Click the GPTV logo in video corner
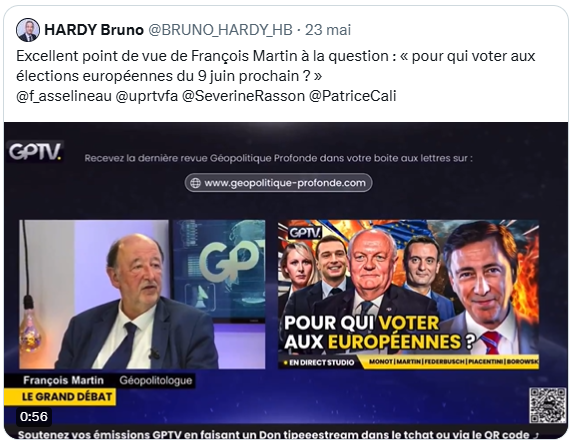Screen dimensions: 572x441 pyautogui.click(x=35, y=151)
